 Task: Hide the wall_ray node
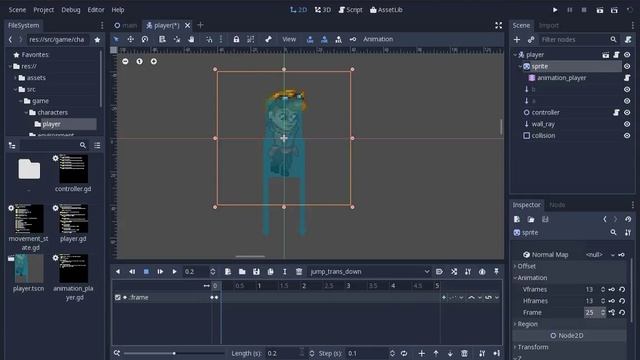[x=627, y=124]
